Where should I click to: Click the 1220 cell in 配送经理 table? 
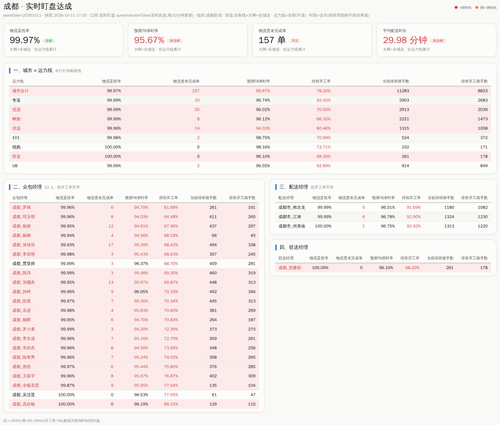click(483, 226)
